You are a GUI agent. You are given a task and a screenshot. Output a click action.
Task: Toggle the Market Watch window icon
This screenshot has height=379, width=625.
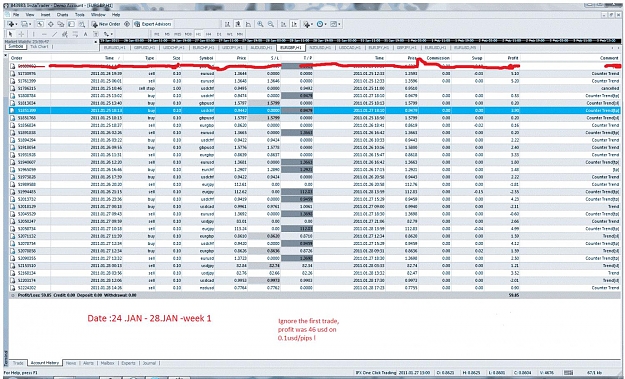pos(40,24)
